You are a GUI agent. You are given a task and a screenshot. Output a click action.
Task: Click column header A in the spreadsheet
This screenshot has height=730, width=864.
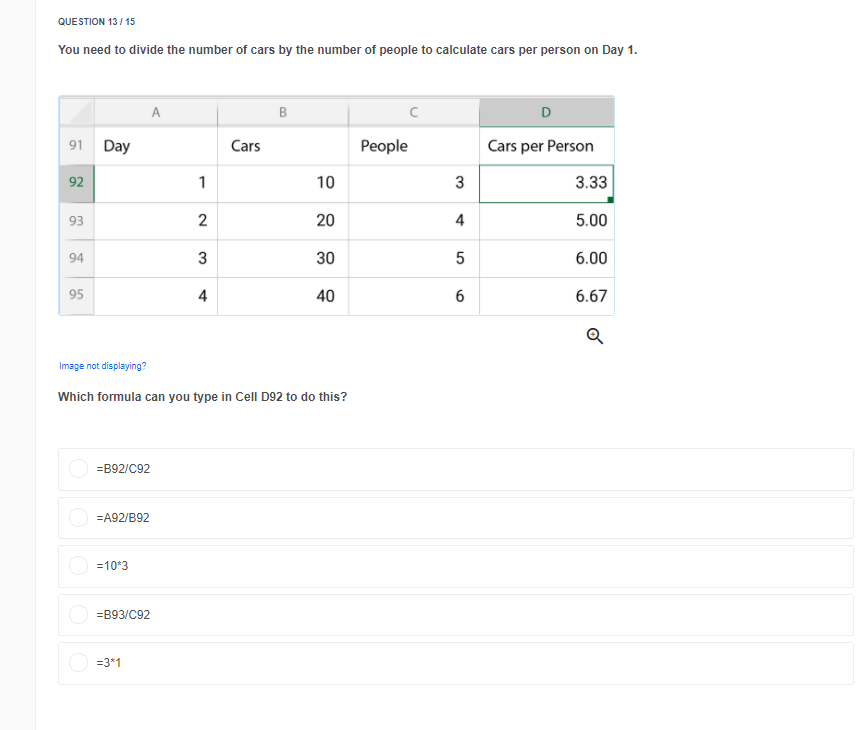point(155,111)
